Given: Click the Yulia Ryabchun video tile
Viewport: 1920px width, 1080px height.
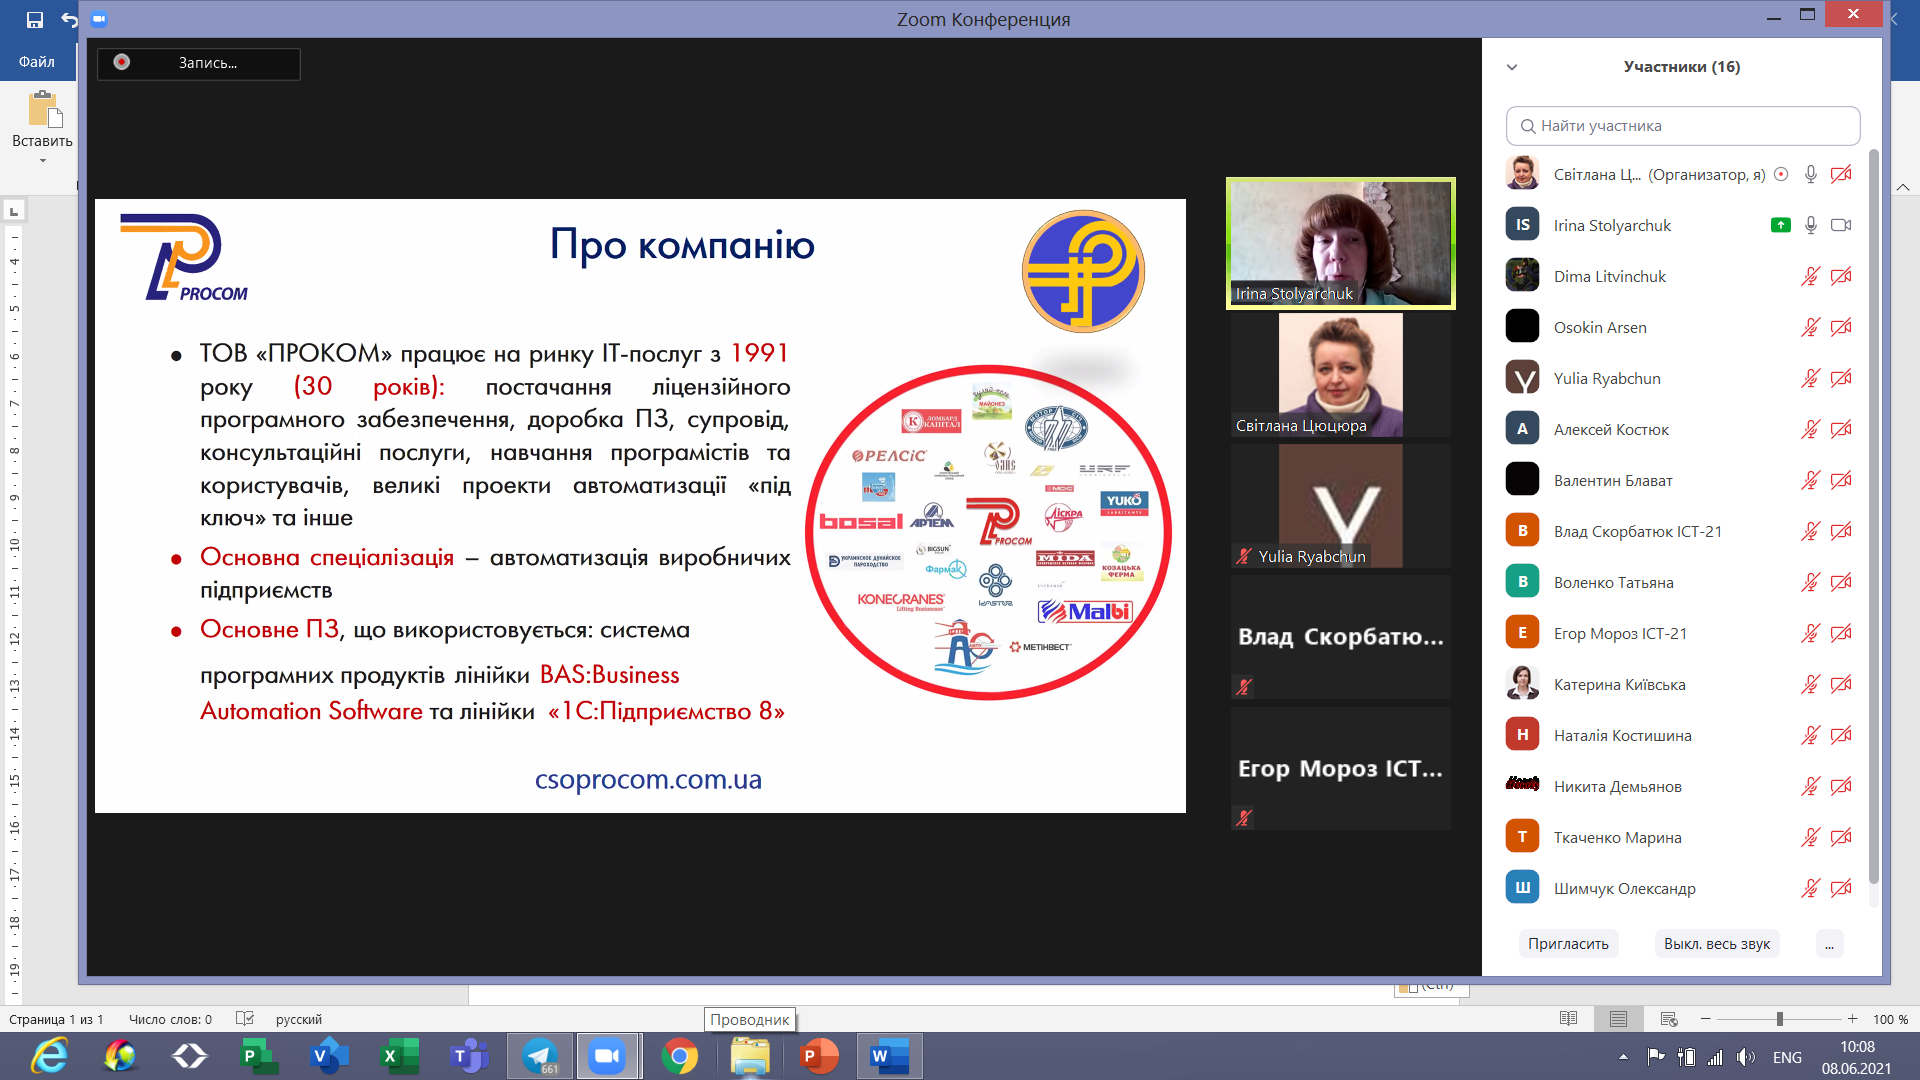Looking at the screenshot, I should [x=1341, y=506].
